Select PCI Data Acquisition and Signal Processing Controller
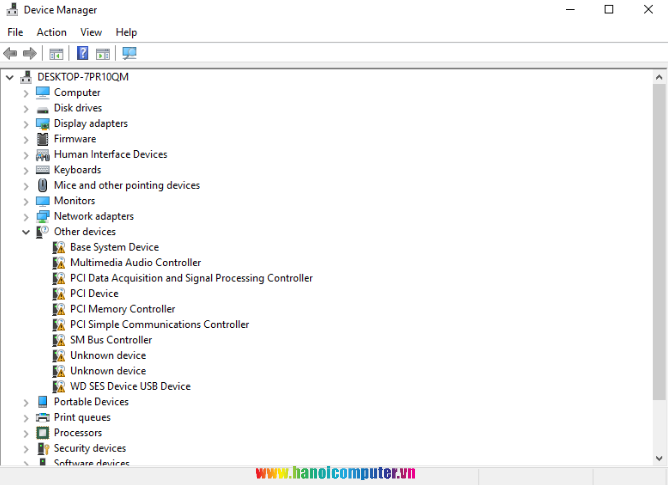668x485 pixels. [x=191, y=278]
